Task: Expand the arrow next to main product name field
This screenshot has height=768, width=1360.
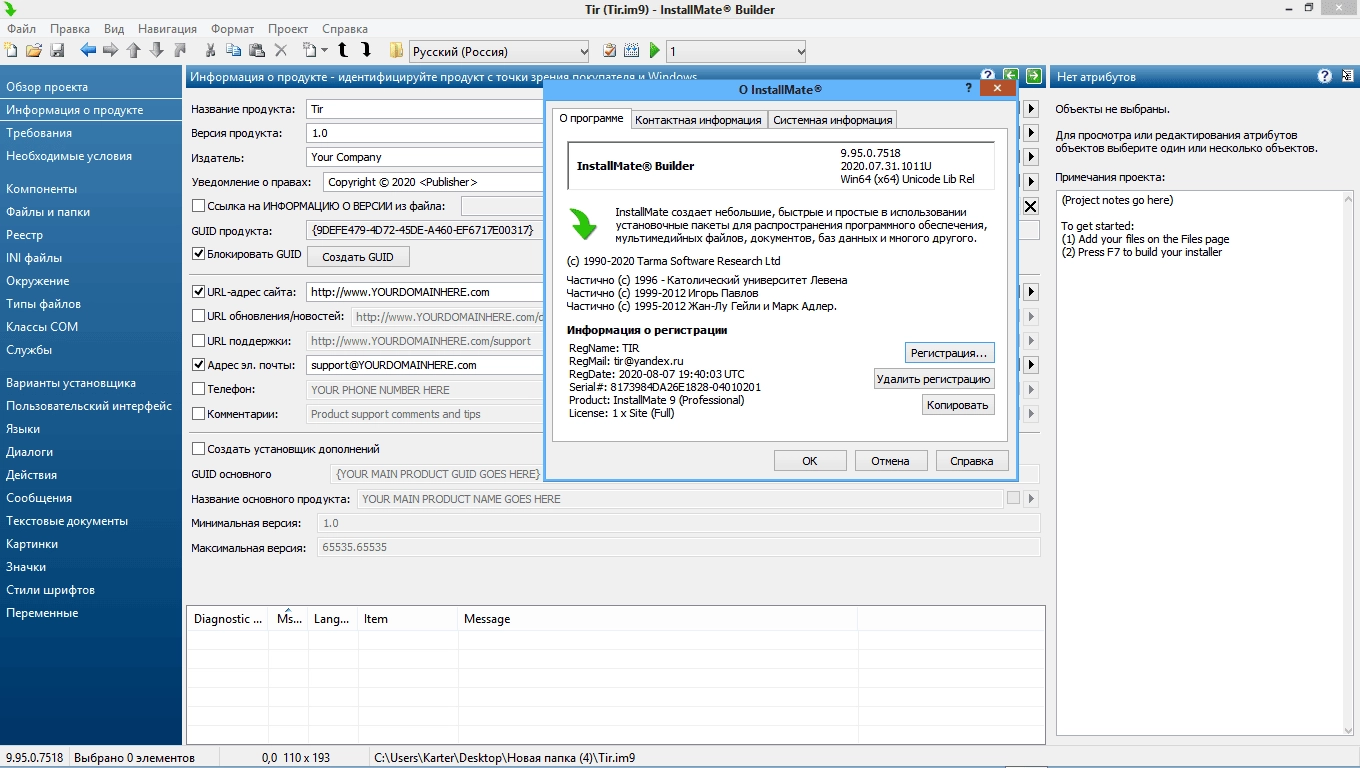Action: click(1031, 498)
